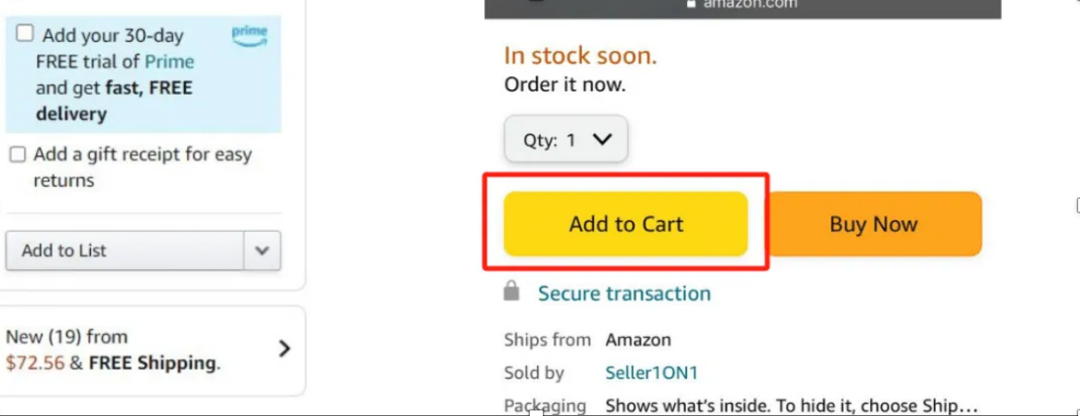Click the Prime smile logo icon
The image size is (1080, 416).
(x=249, y=36)
